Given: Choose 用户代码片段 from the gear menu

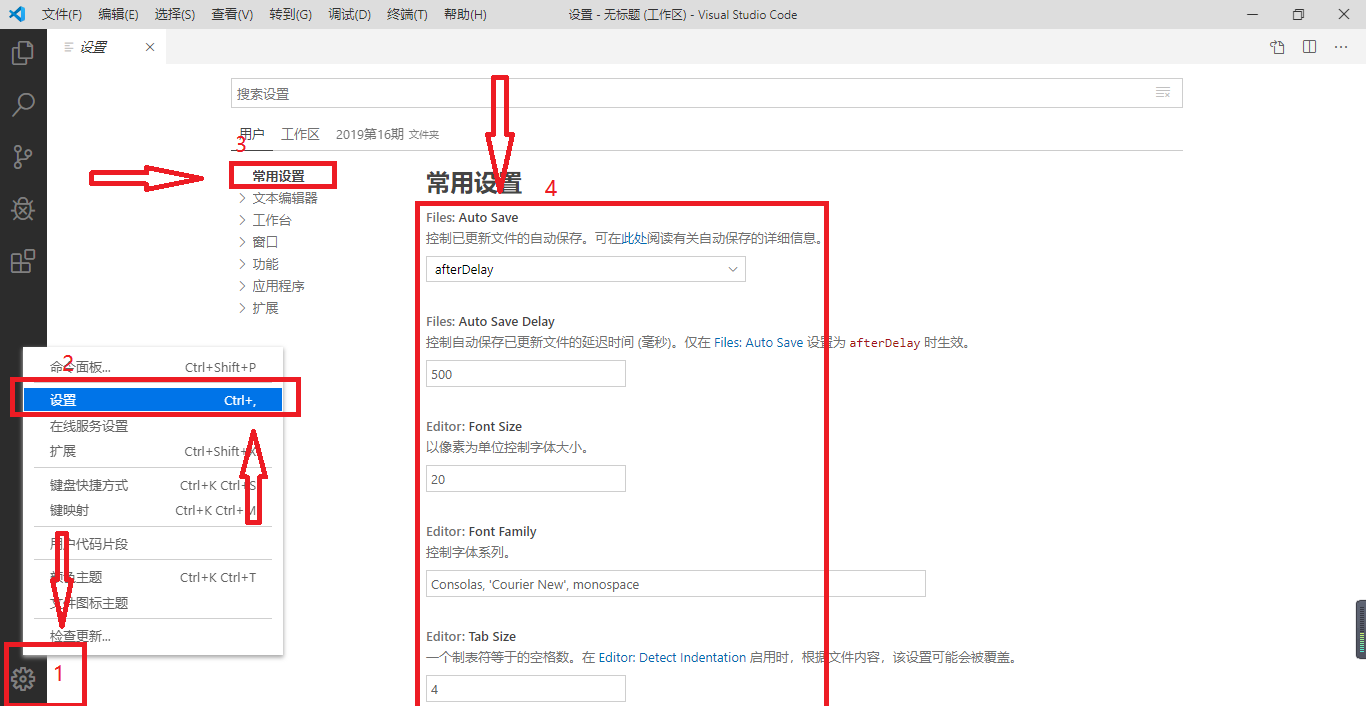Looking at the screenshot, I should [x=153, y=544].
